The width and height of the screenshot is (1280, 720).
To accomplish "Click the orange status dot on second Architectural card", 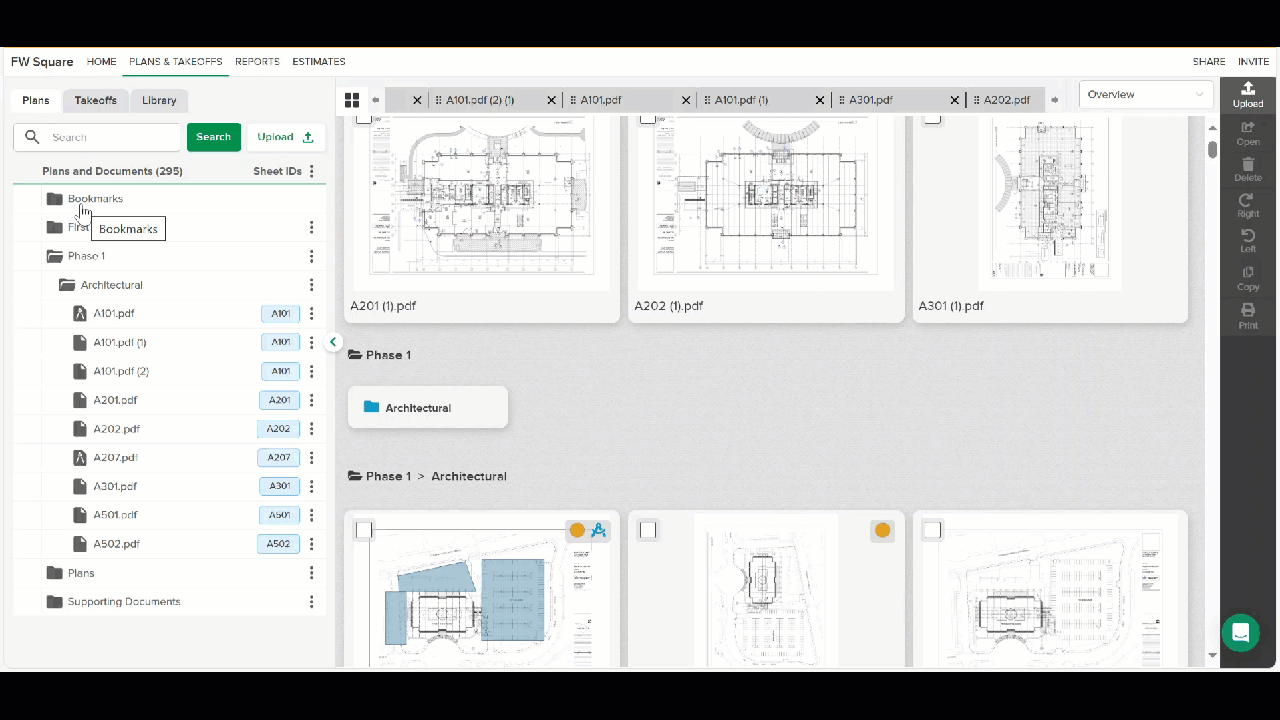I will 882,530.
